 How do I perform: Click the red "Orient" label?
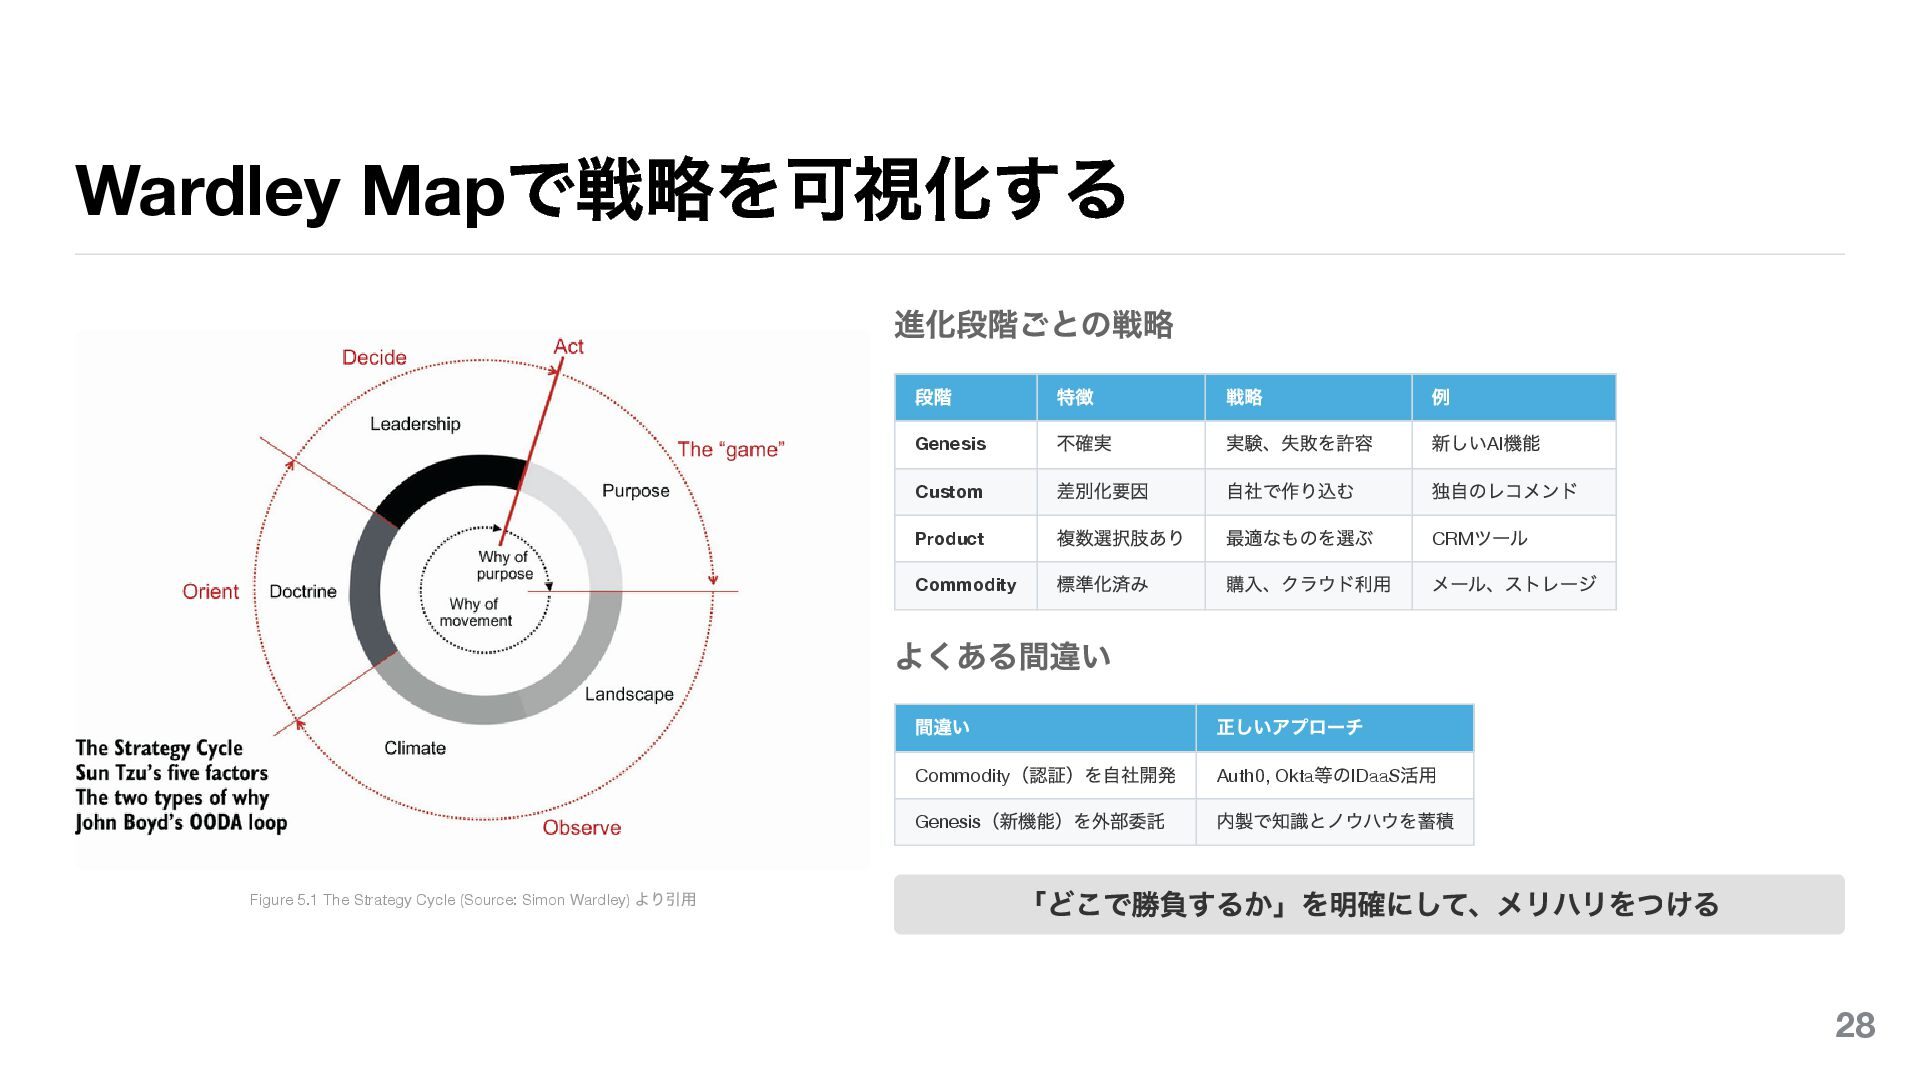[x=210, y=591]
